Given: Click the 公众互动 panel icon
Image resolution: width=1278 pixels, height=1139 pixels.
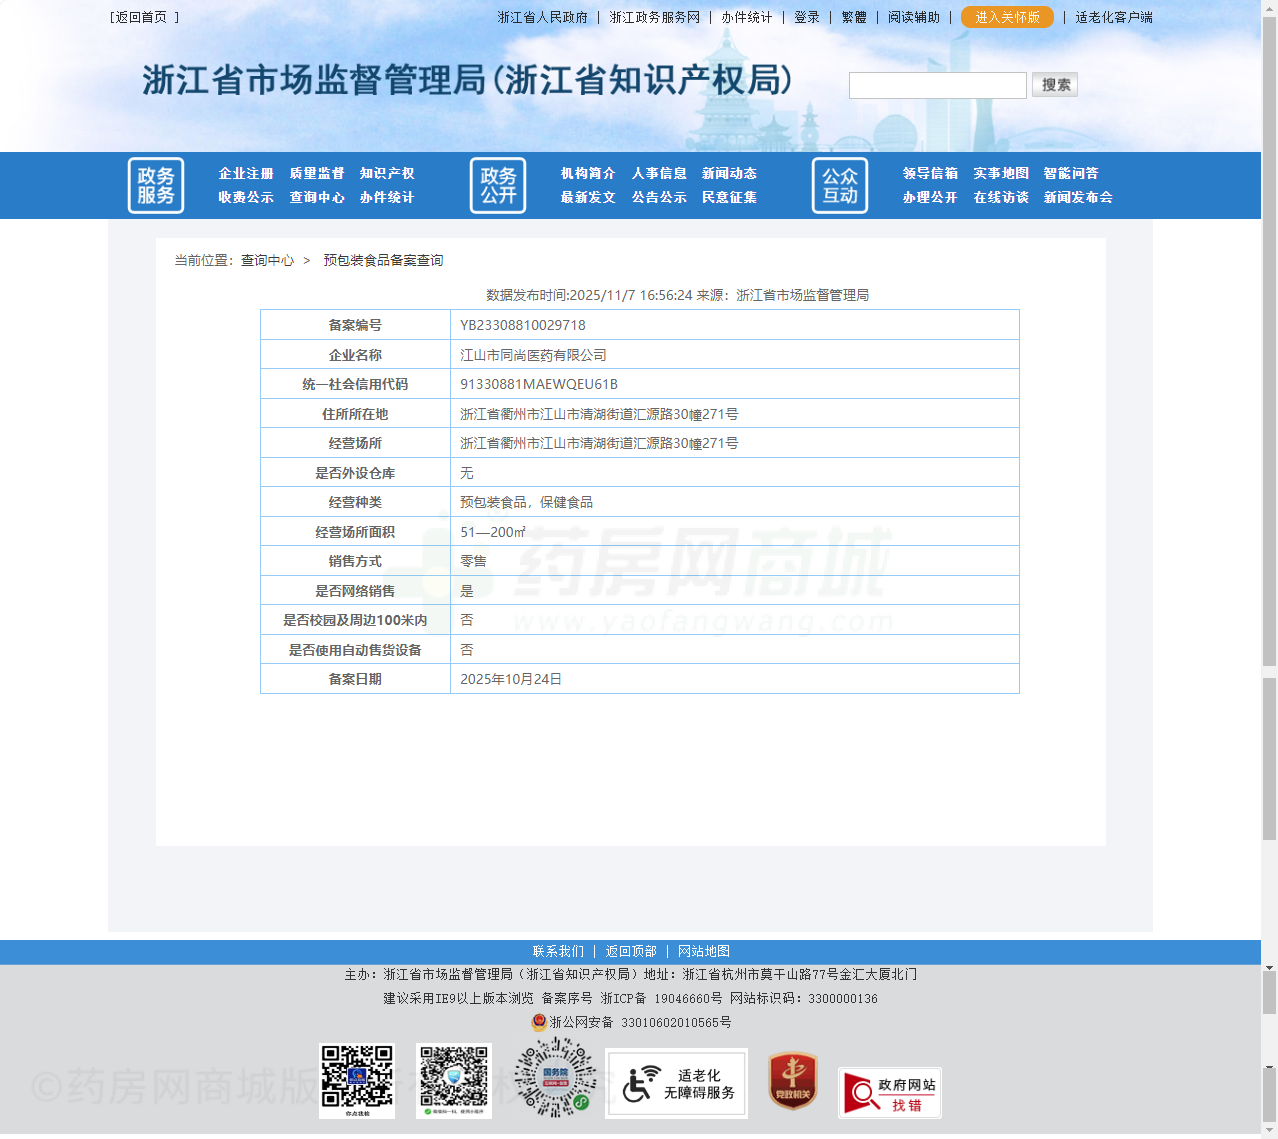Looking at the screenshot, I should tap(839, 185).
